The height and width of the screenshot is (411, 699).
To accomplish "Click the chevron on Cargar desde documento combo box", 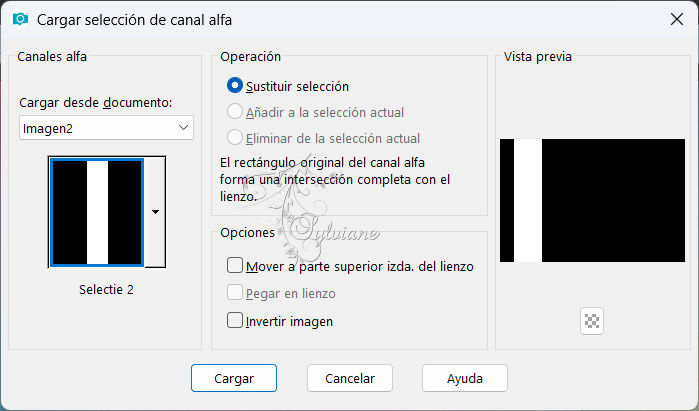I will (x=183, y=128).
